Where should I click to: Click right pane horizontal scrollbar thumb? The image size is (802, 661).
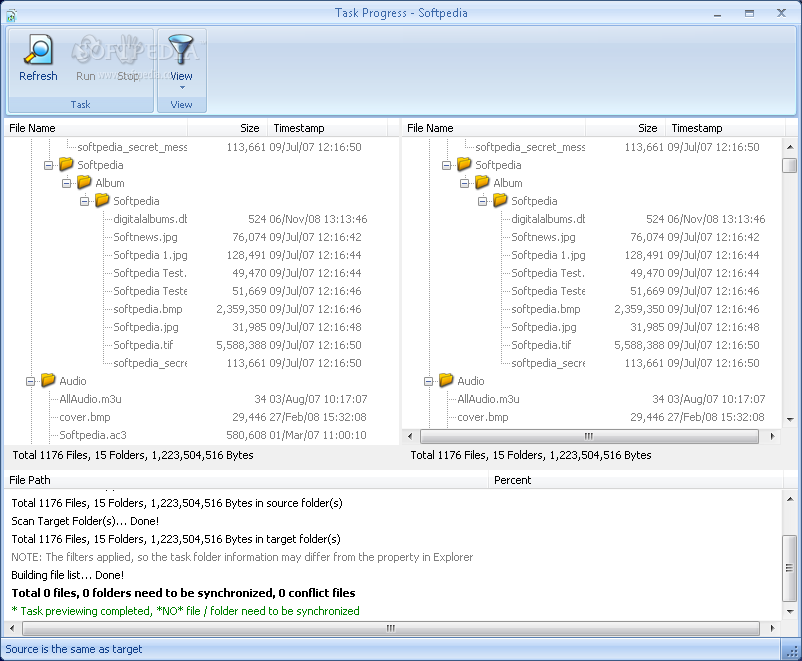pyautogui.click(x=589, y=436)
